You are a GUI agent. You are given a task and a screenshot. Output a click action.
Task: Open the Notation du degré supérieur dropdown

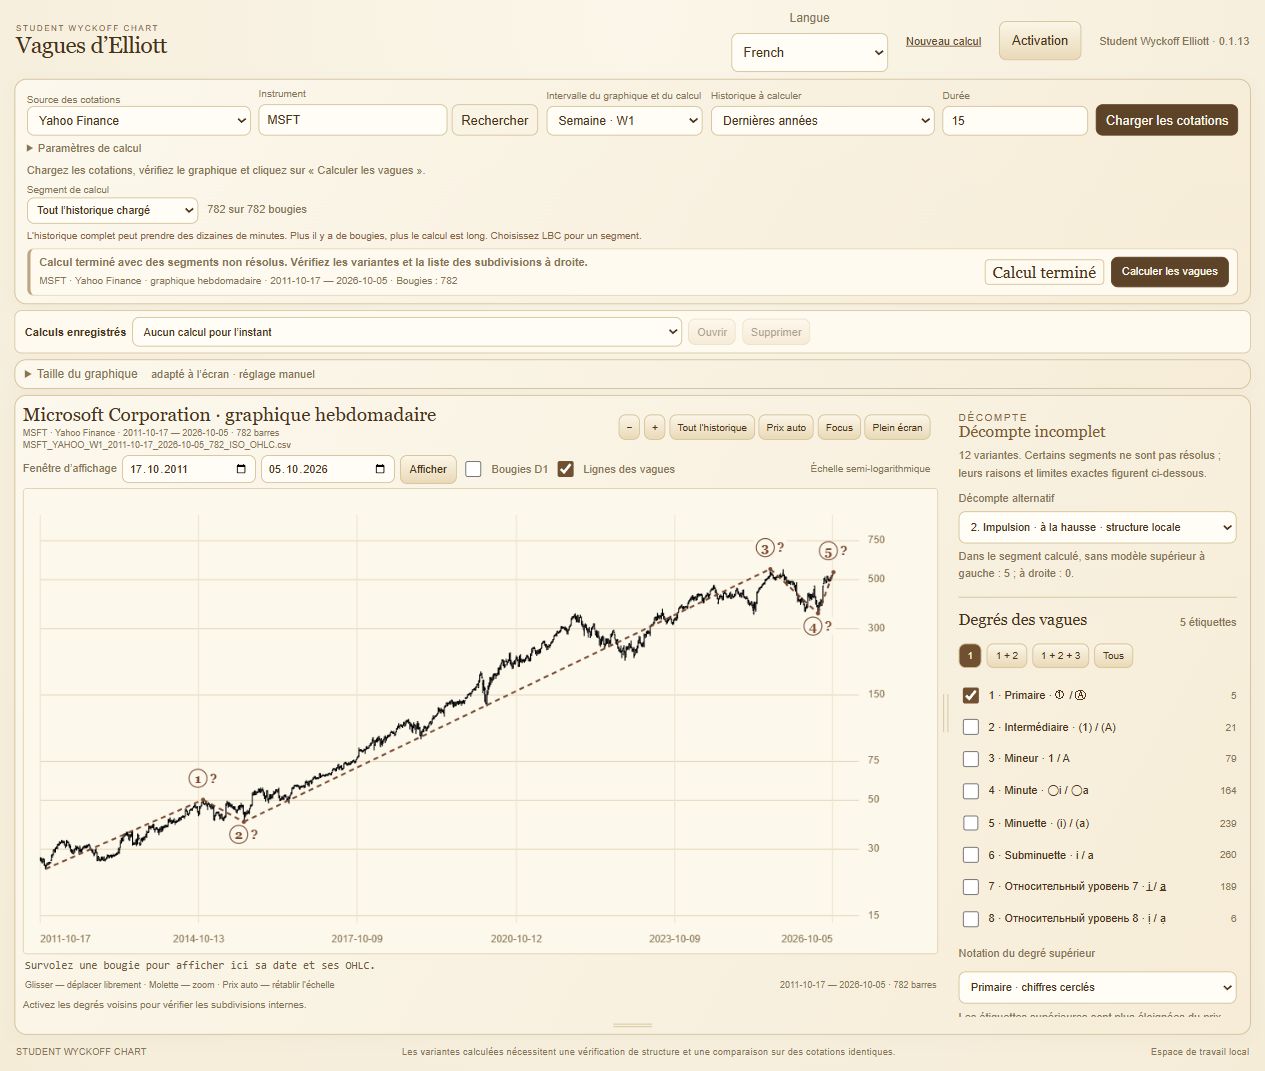click(x=1097, y=987)
